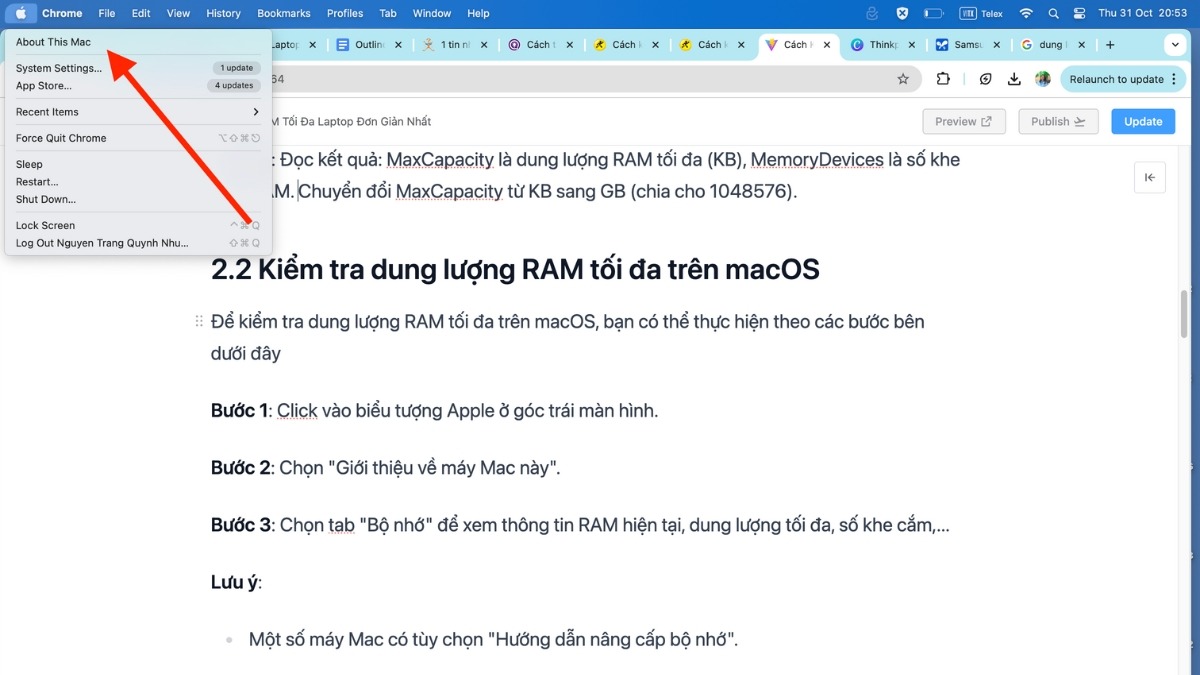Open the Help menu
Viewport: 1200px width, 675px height.
(x=479, y=13)
